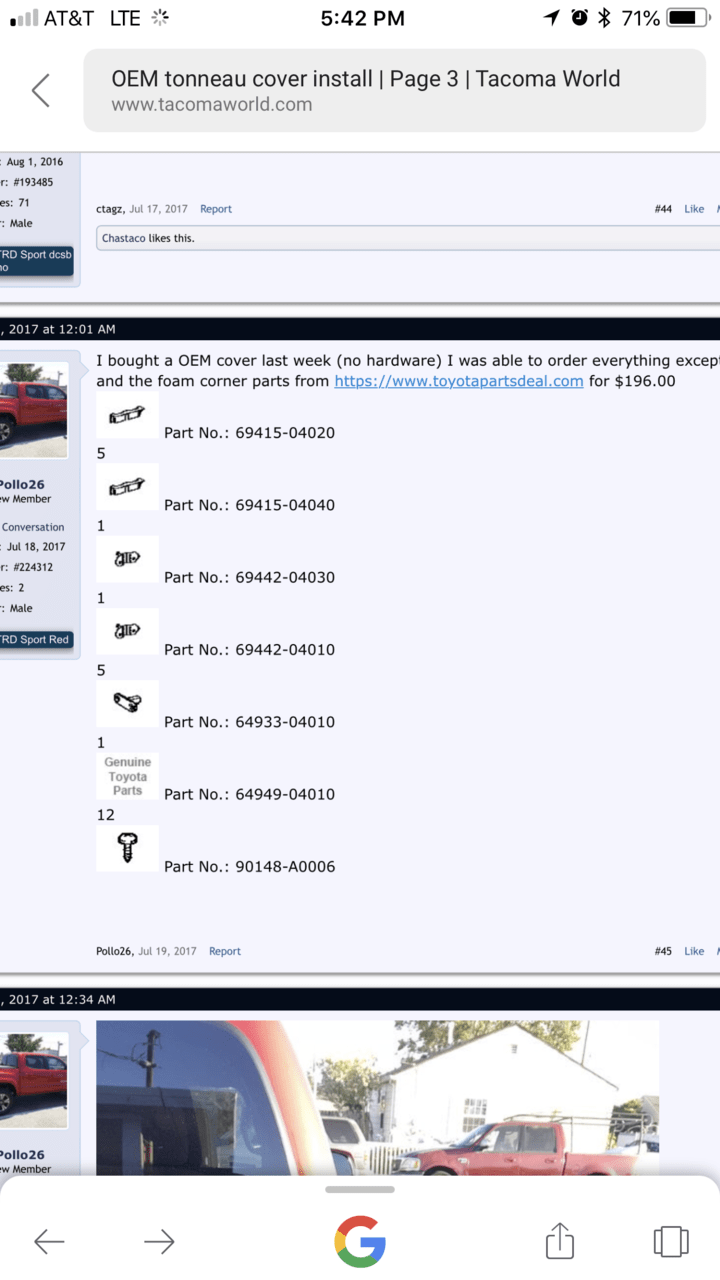Screen dimensions: 720x1280
Task: Click the Conversation link in Pollo26 sidebar
Action: coord(34,527)
